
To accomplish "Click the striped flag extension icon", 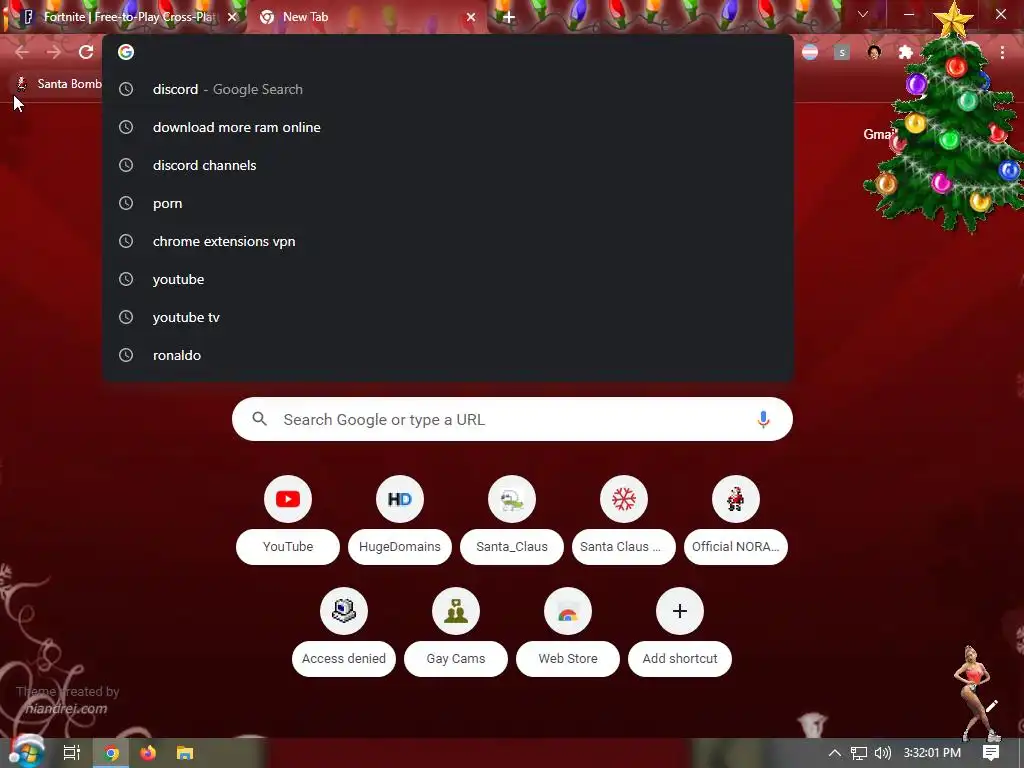I will click(x=810, y=52).
